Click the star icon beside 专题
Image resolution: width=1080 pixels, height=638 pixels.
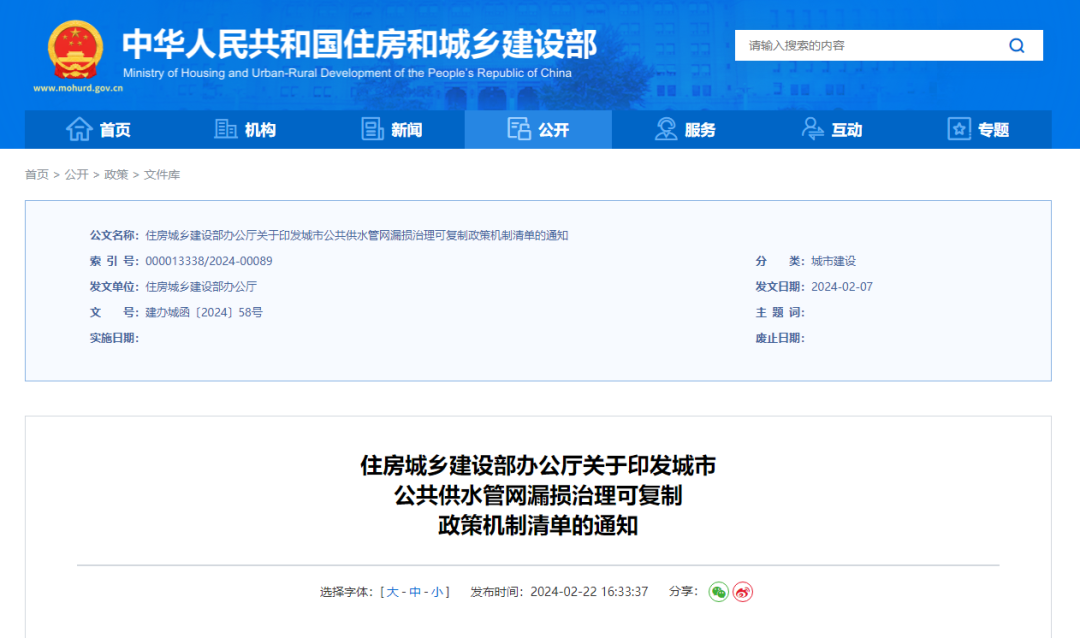point(959,129)
